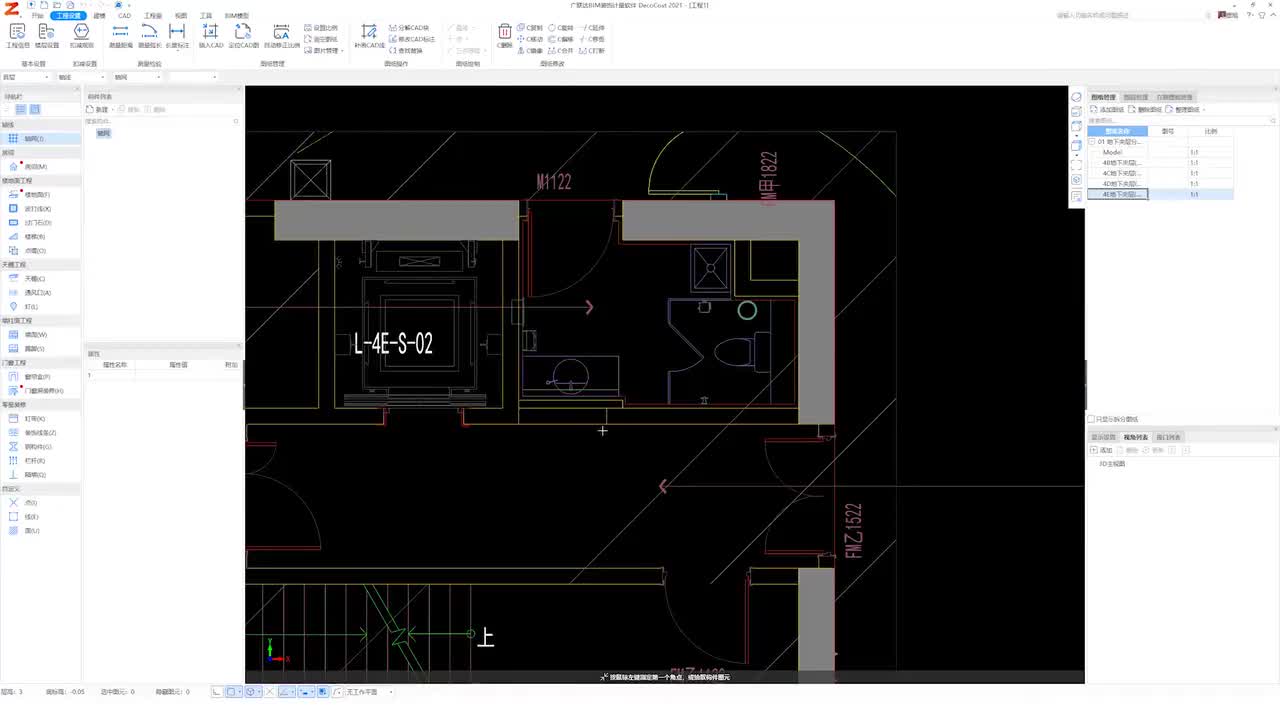
Task: Collapse the 01 地下夹层 drawing tree node
Action: (x=1092, y=142)
